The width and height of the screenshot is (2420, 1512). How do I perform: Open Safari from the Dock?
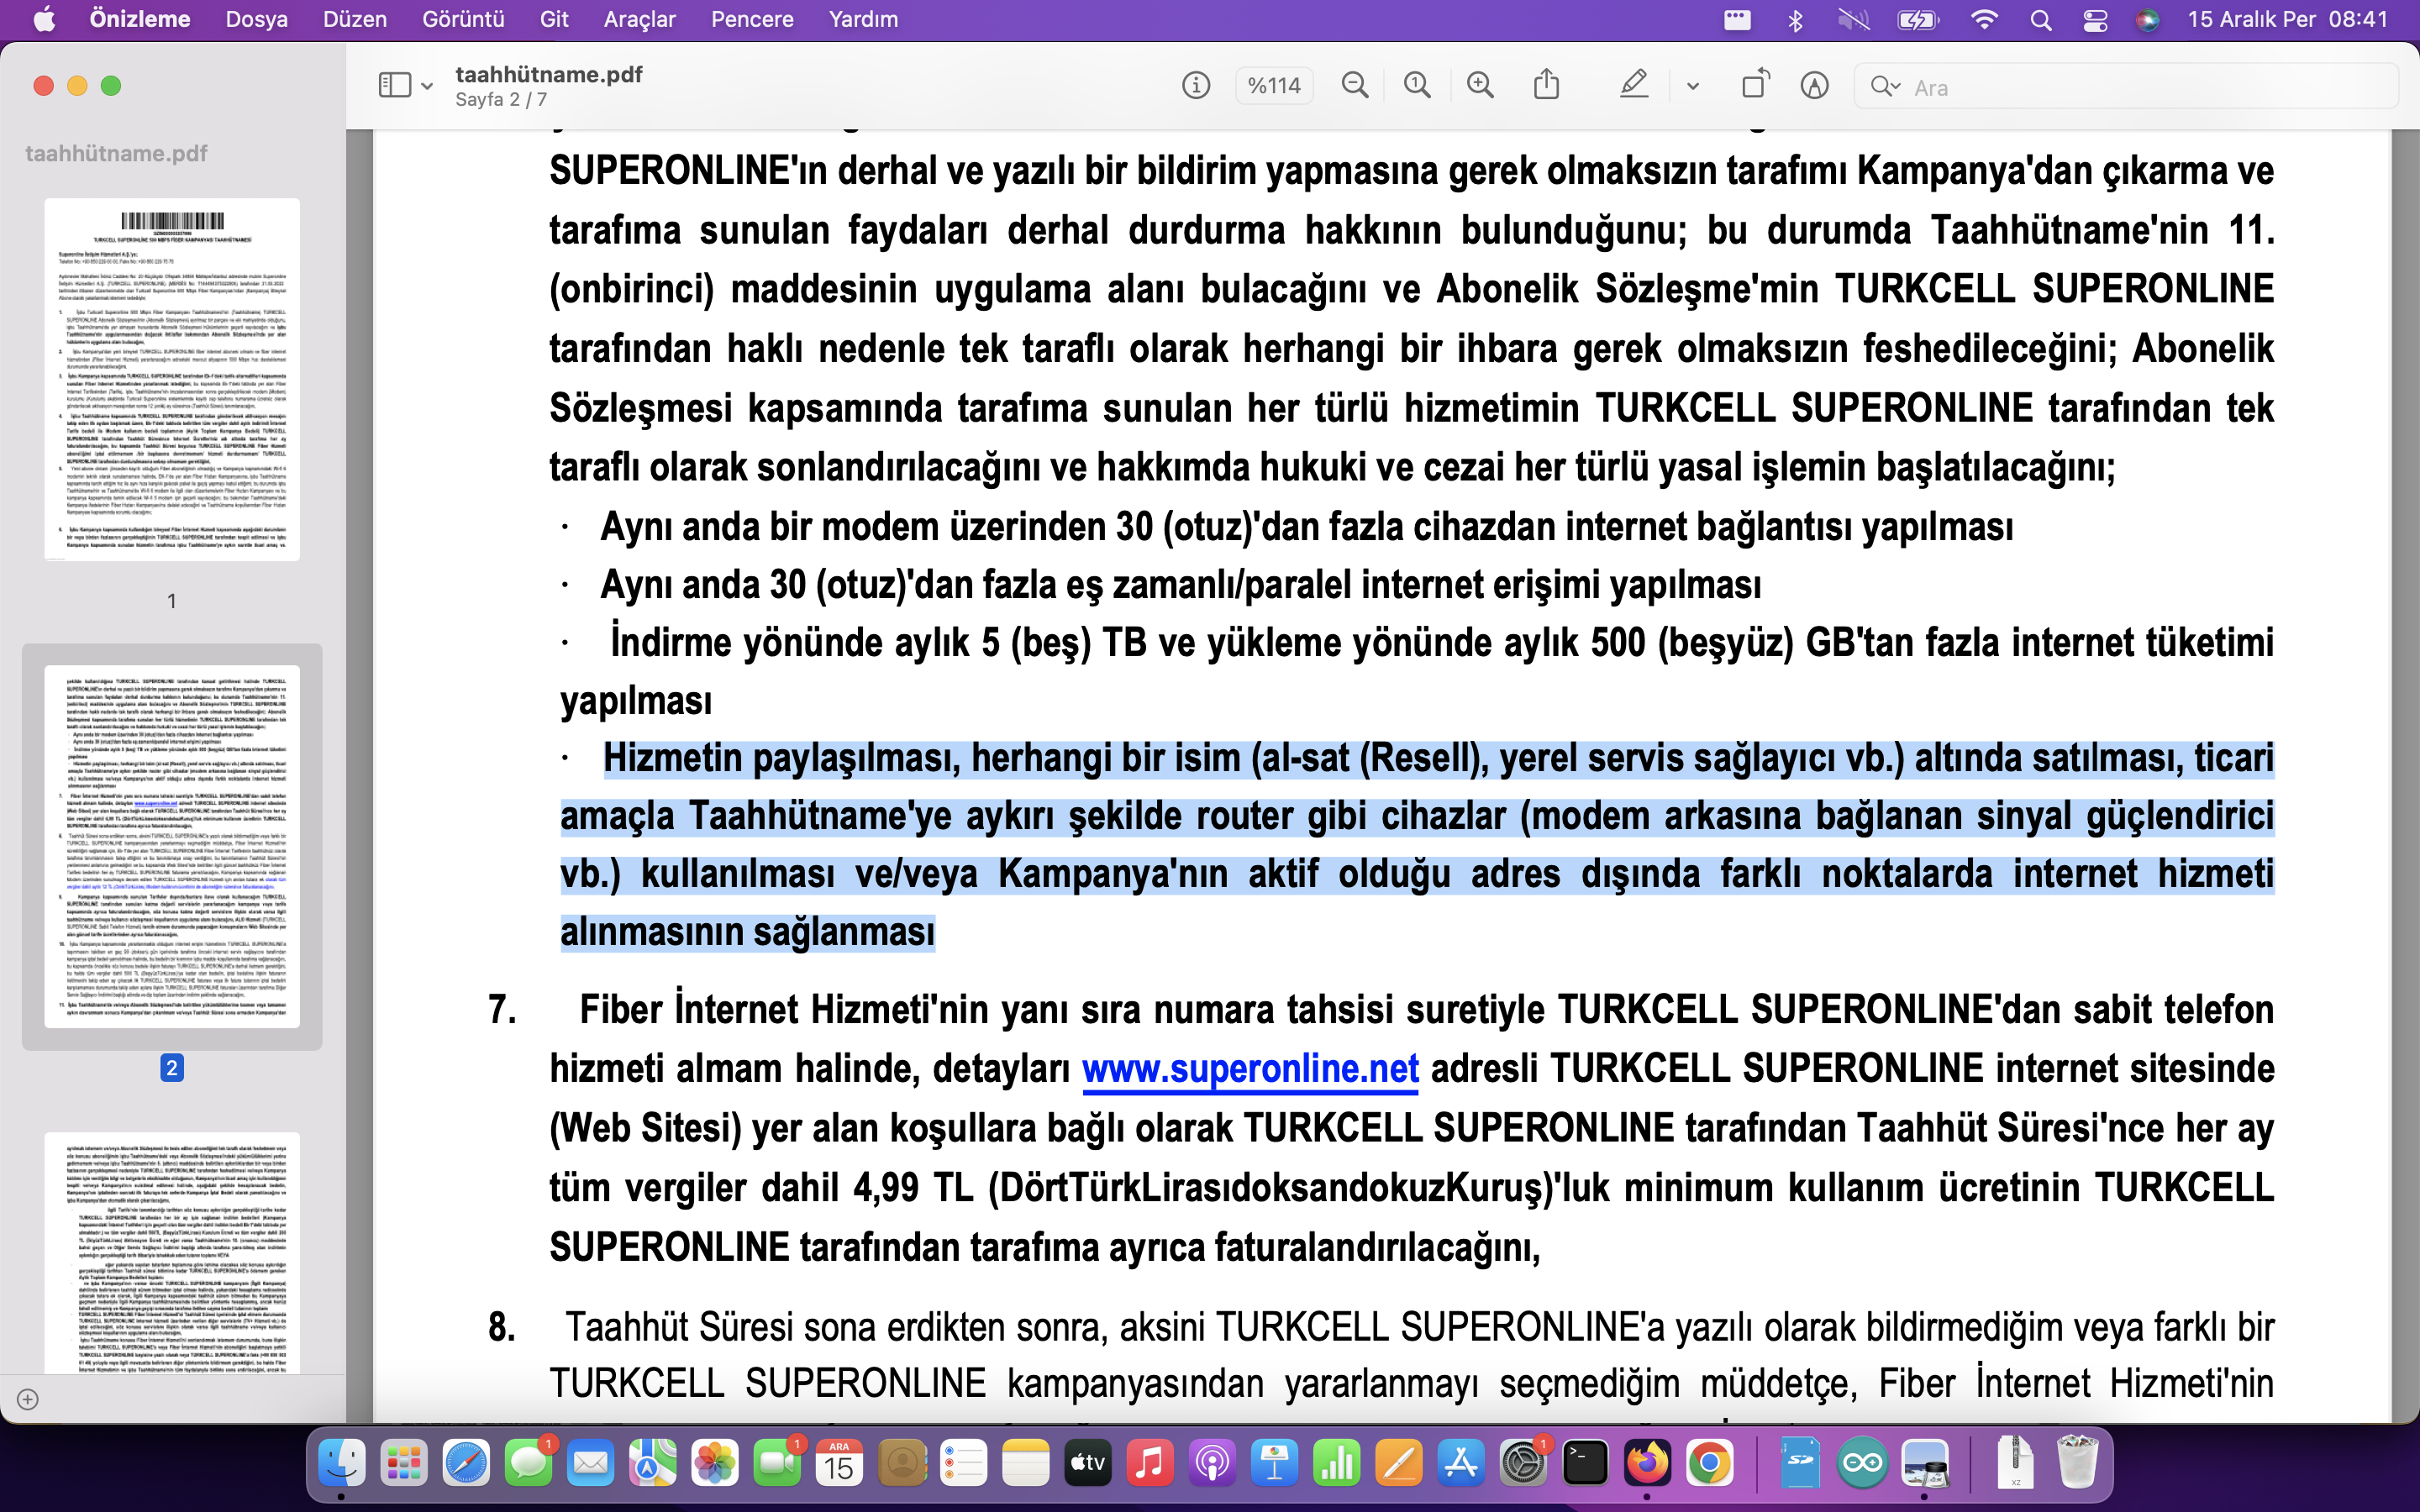(466, 1463)
